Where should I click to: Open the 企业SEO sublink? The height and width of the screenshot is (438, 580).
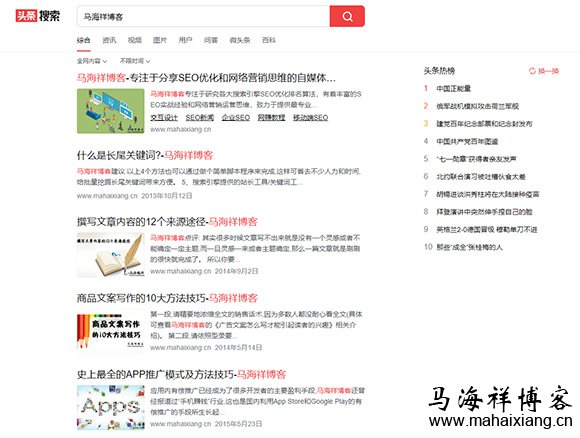click(236, 118)
